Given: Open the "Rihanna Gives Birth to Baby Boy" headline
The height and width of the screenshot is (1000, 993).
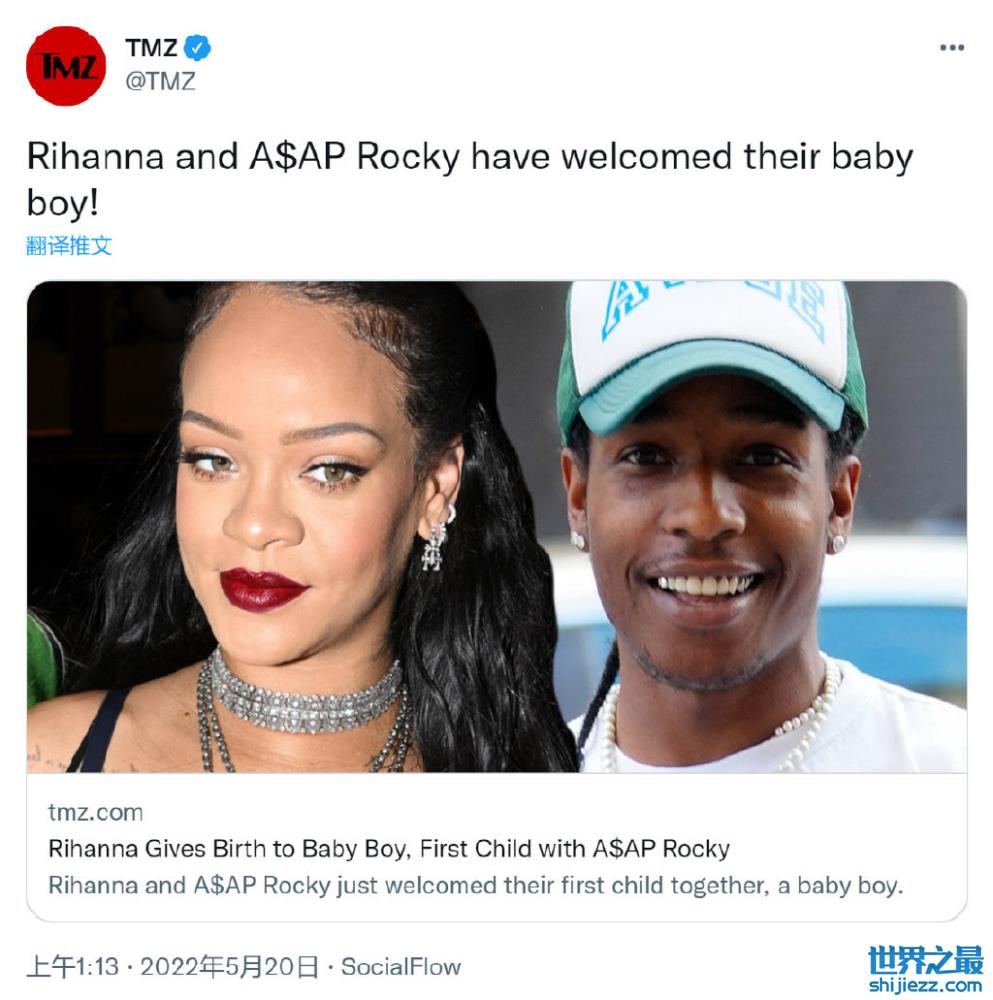Looking at the screenshot, I should coord(388,849).
